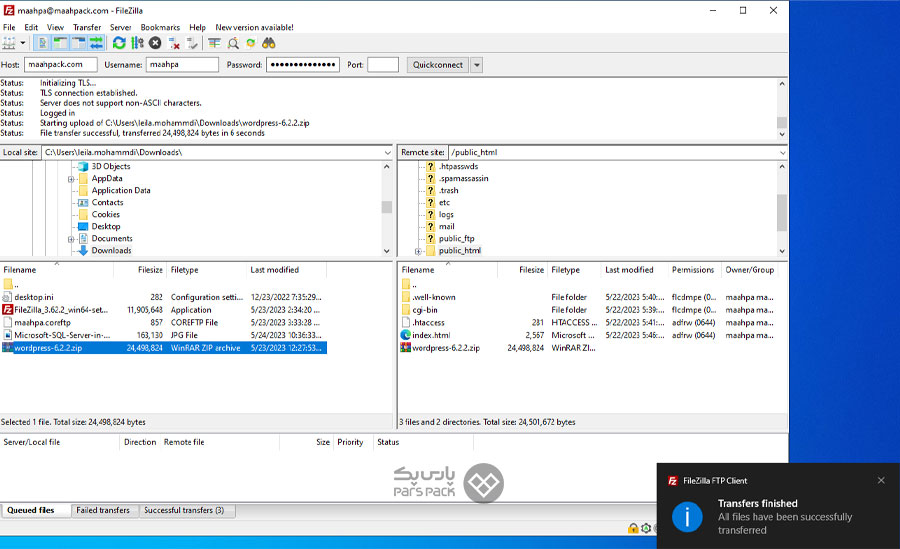Select the public_ftp remote folder
Viewport: 900px width, 549px height.
click(456, 239)
